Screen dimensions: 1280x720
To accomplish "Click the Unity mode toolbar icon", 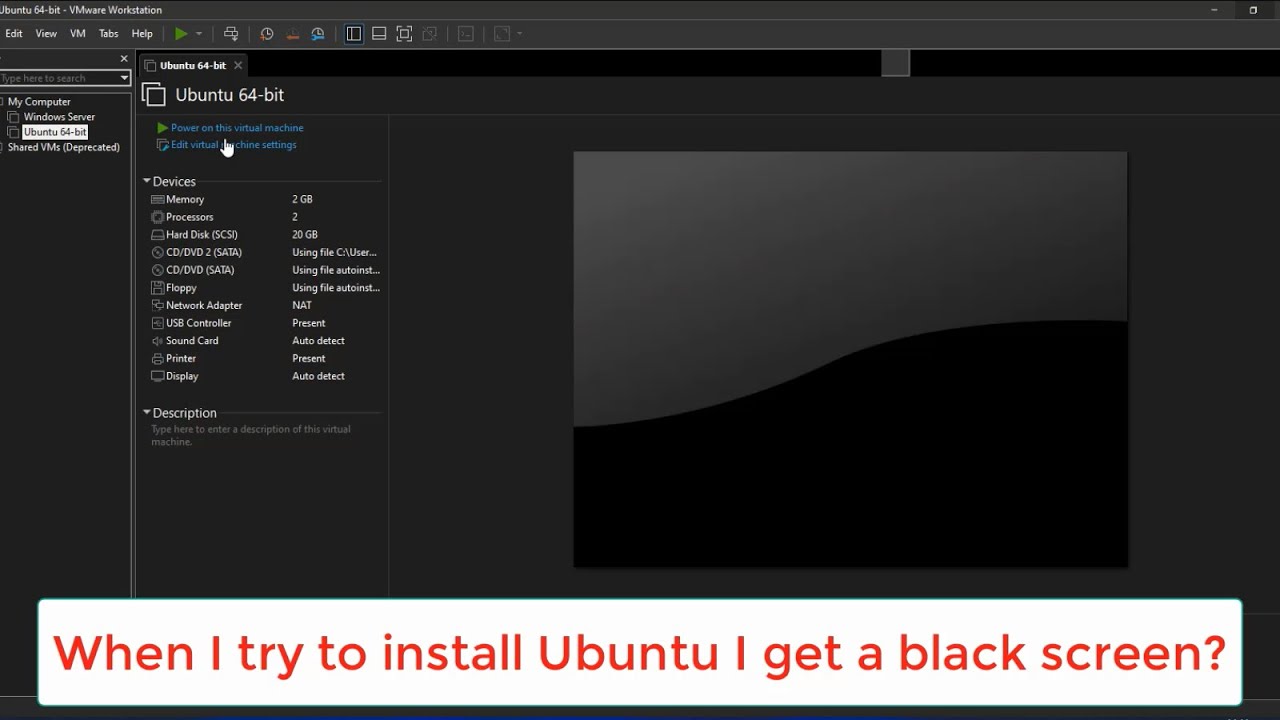I will 429,34.
